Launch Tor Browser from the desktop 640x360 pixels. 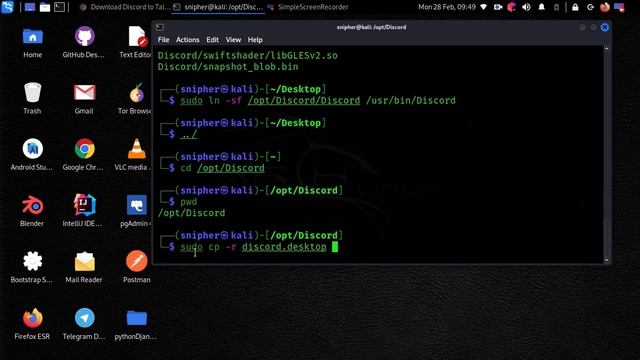136,98
